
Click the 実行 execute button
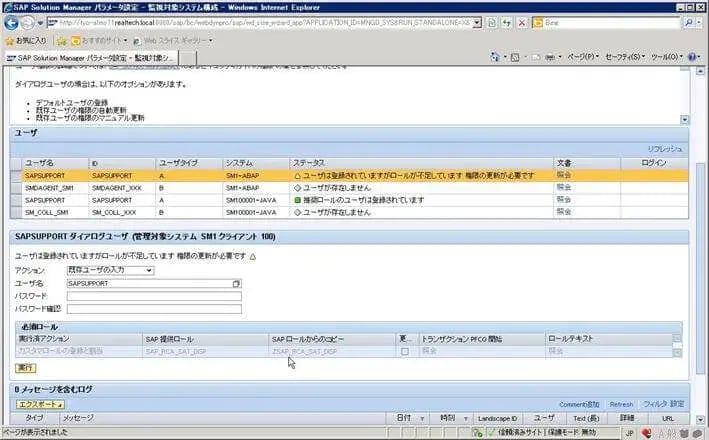click(x=26, y=368)
